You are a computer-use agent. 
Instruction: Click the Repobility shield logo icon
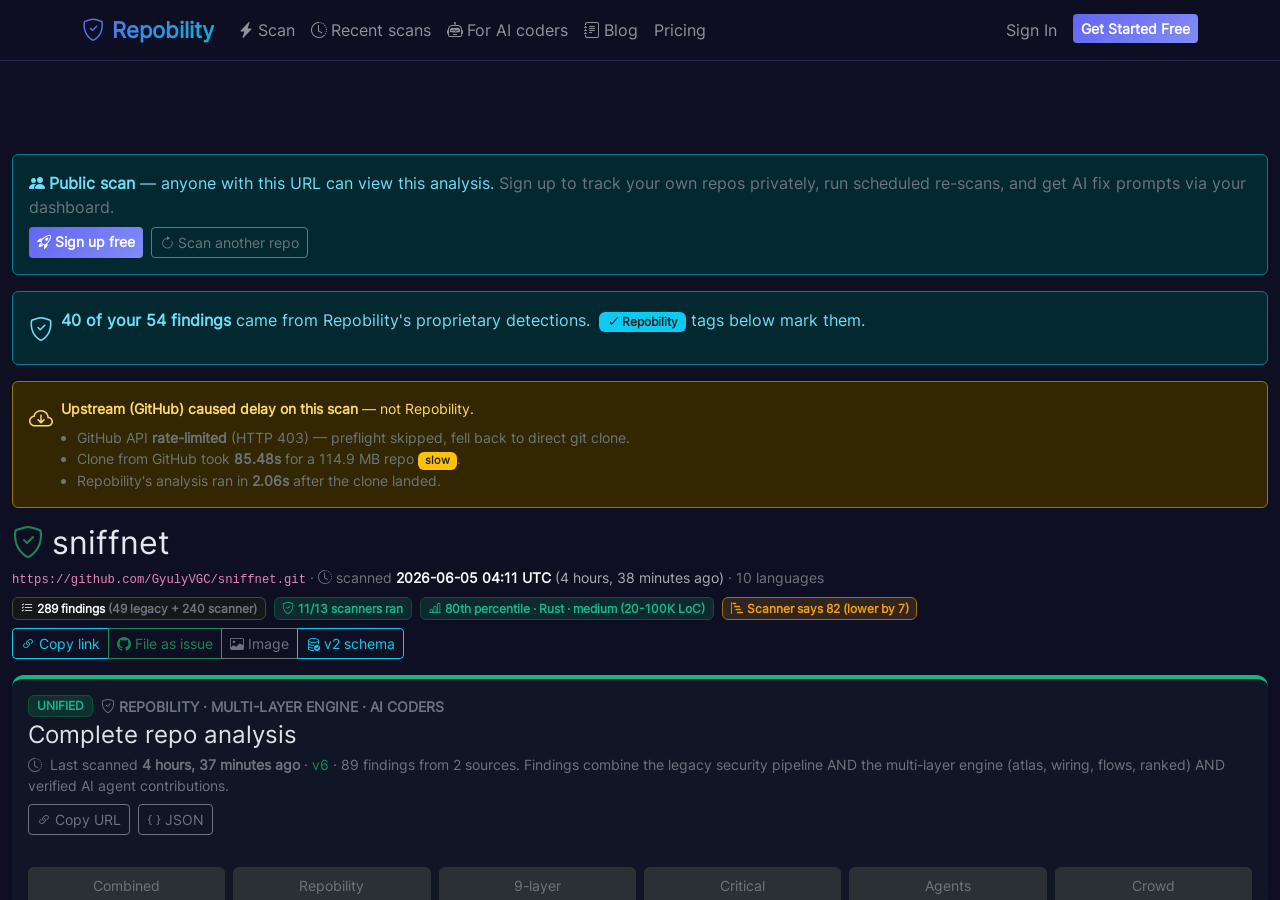93,30
